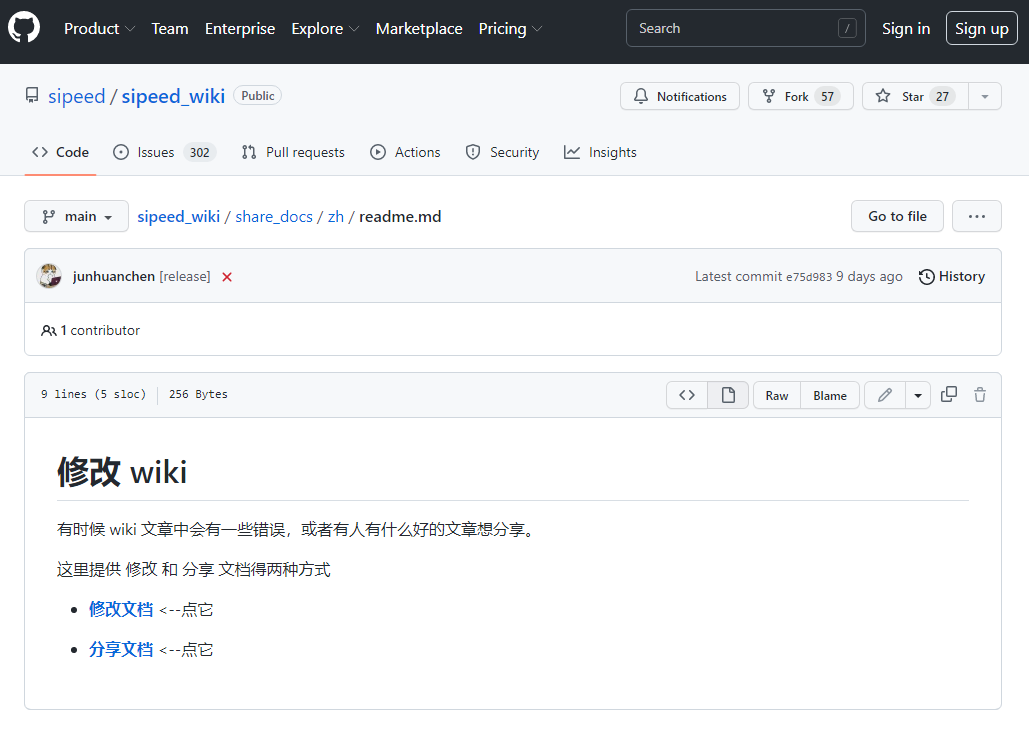Open the star lists dropdown arrow
Image resolution: width=1029 pixels, height=730 pixels.
pos(984,97)
